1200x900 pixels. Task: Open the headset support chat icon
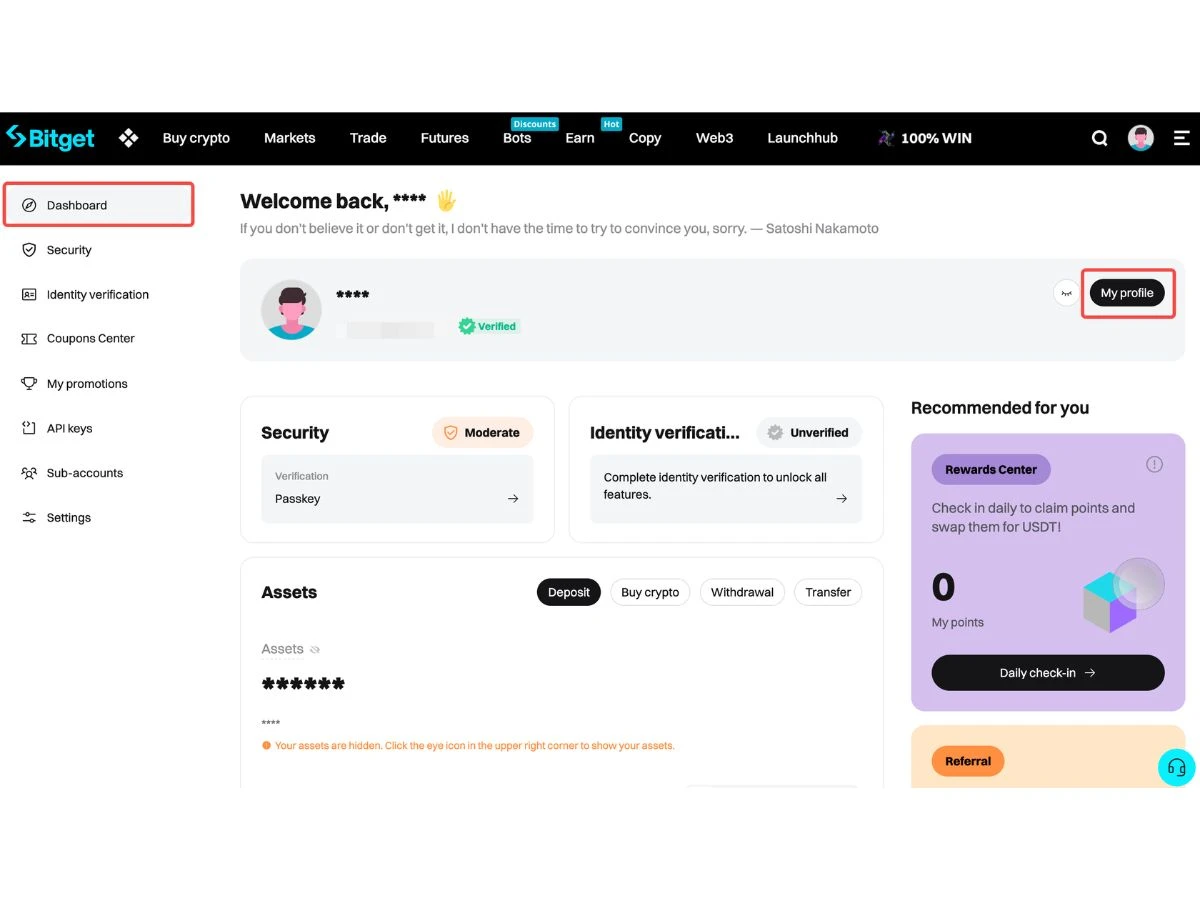pyautogui.click(x=1177, y=767)
